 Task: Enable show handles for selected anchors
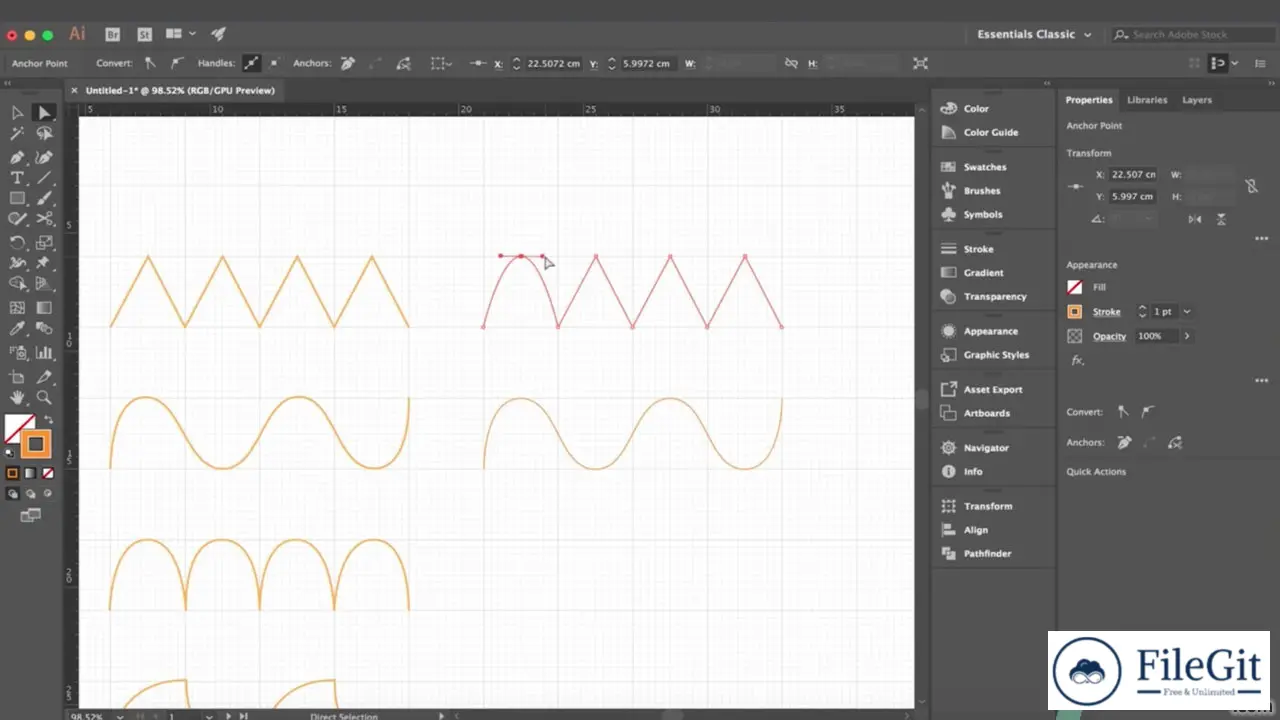(x=251, y=63)
